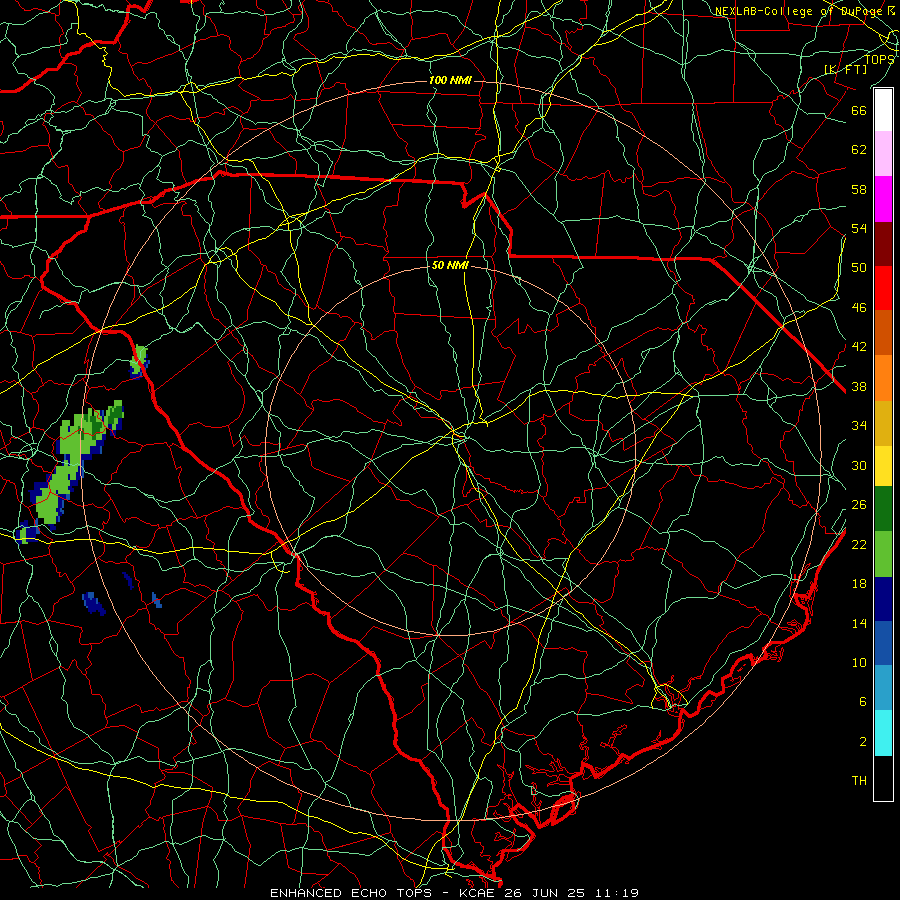Click the yellow swatch between 34 and 30
The height and width of the screenshot is (900, 900).
883,465
